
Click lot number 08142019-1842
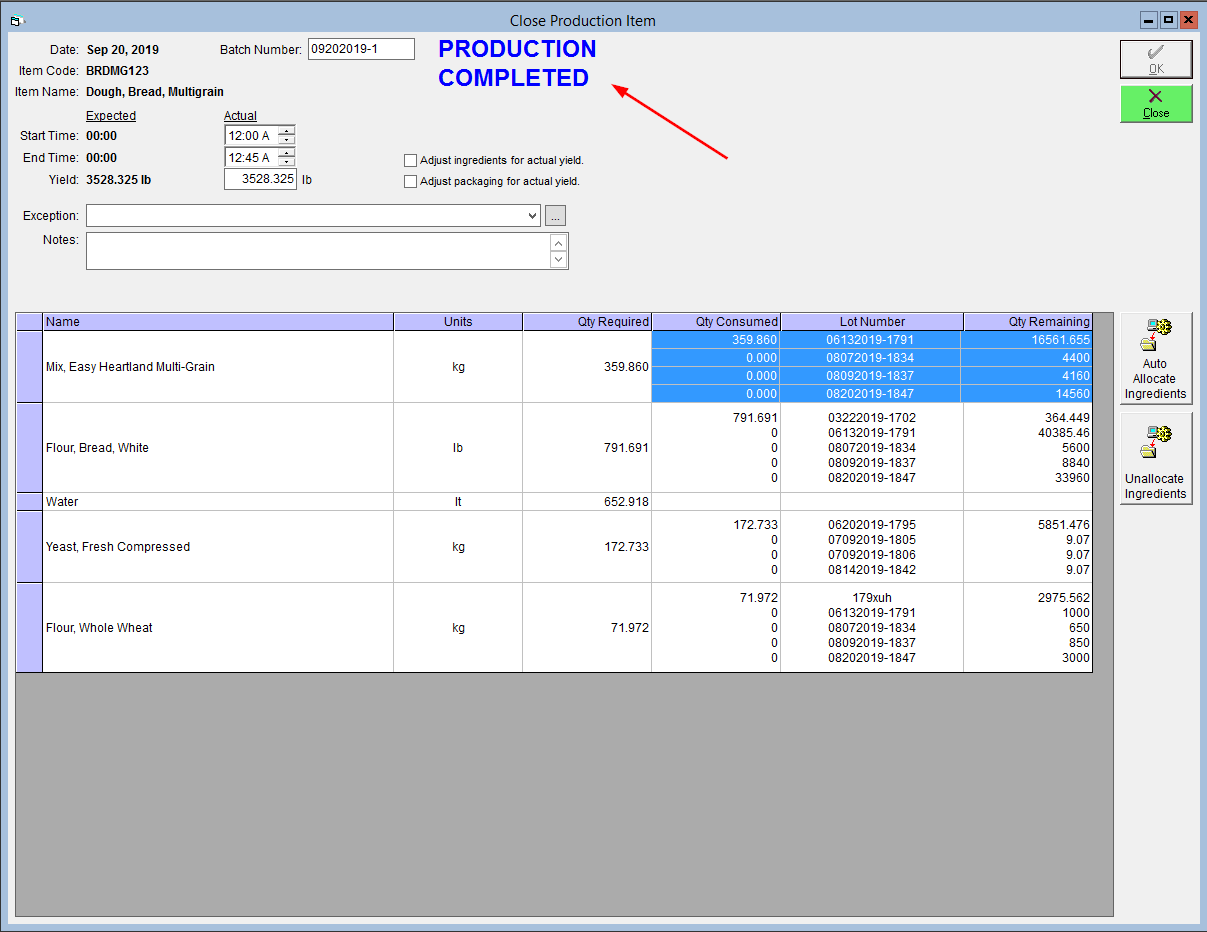click(872, 570)
